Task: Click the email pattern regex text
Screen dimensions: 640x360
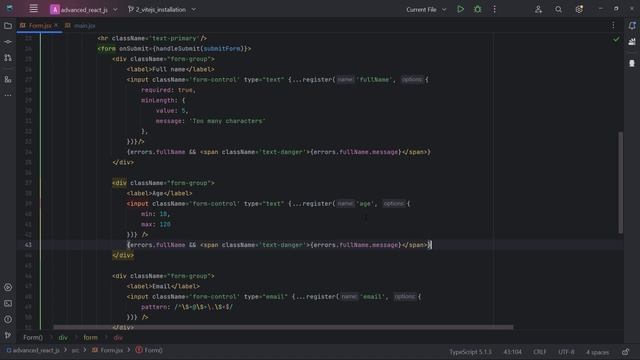Action: coord(203,307)
